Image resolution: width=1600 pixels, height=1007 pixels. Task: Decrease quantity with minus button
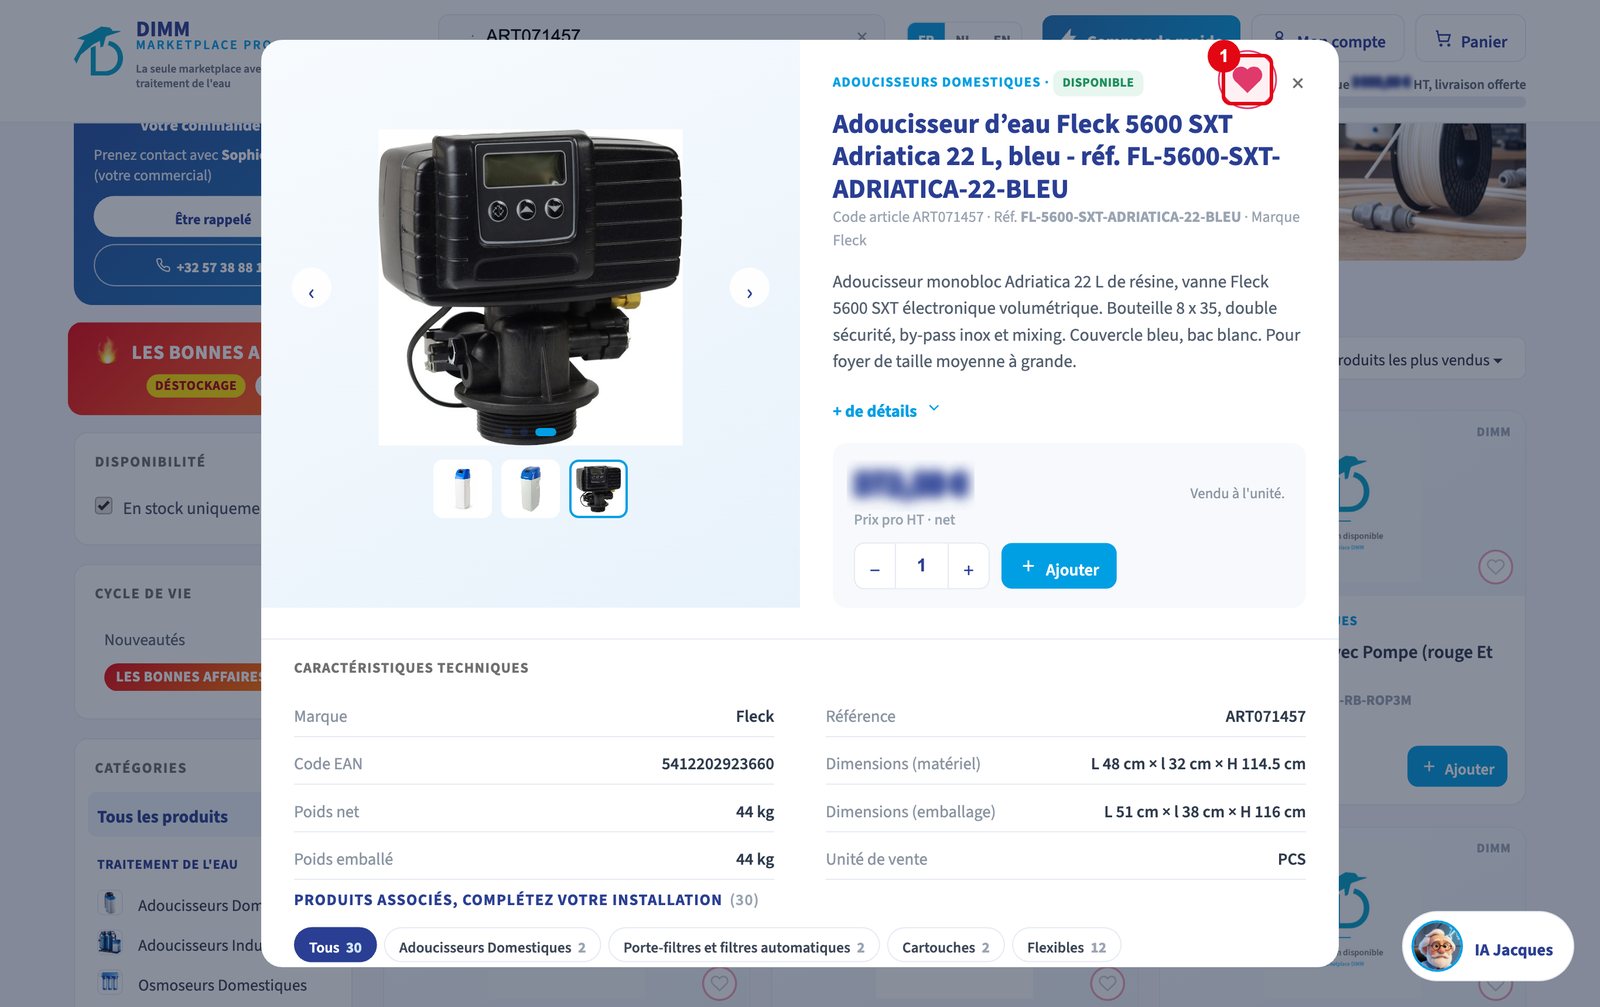875,567
